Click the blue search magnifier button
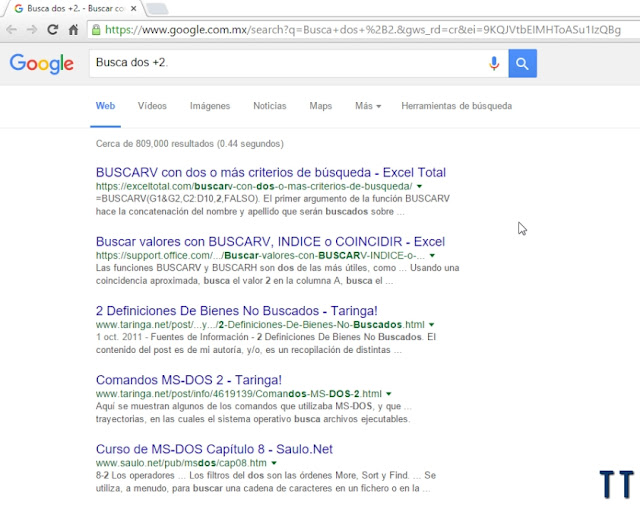 pos(522,63)
